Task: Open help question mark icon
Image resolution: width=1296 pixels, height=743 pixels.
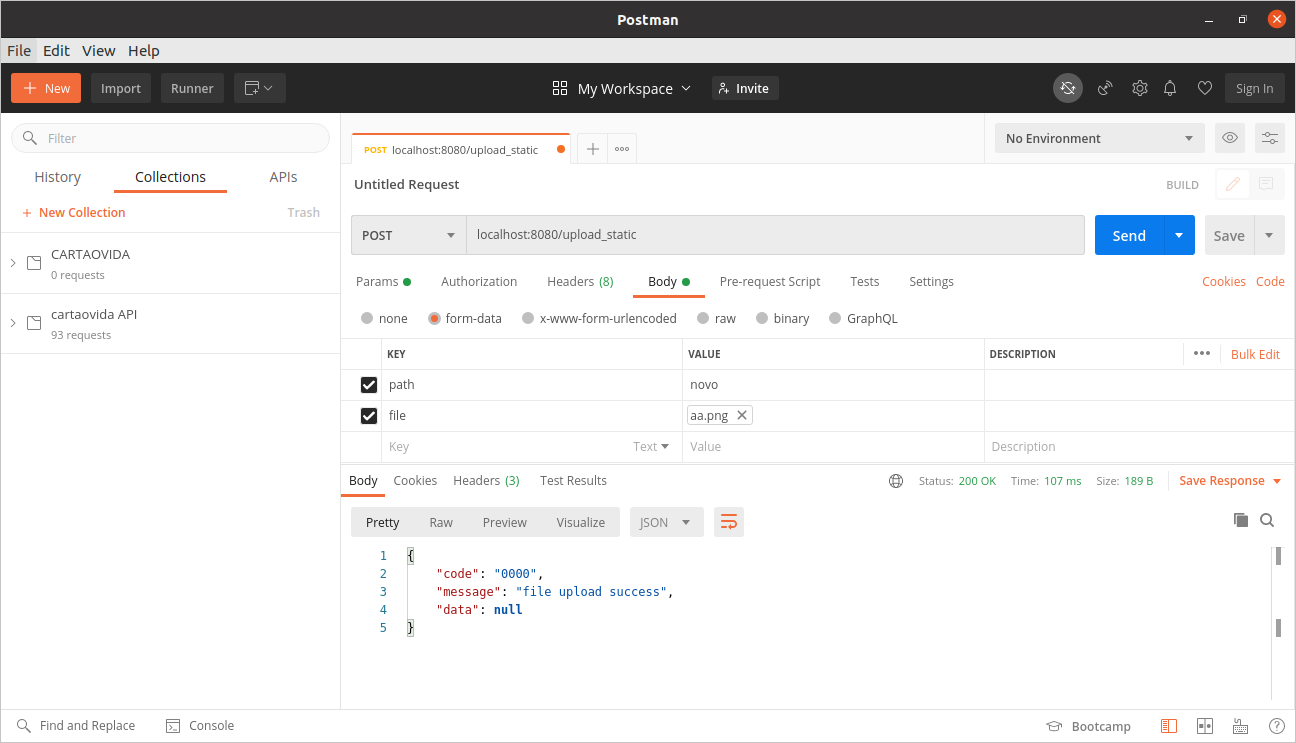Action: (1277, 726)
